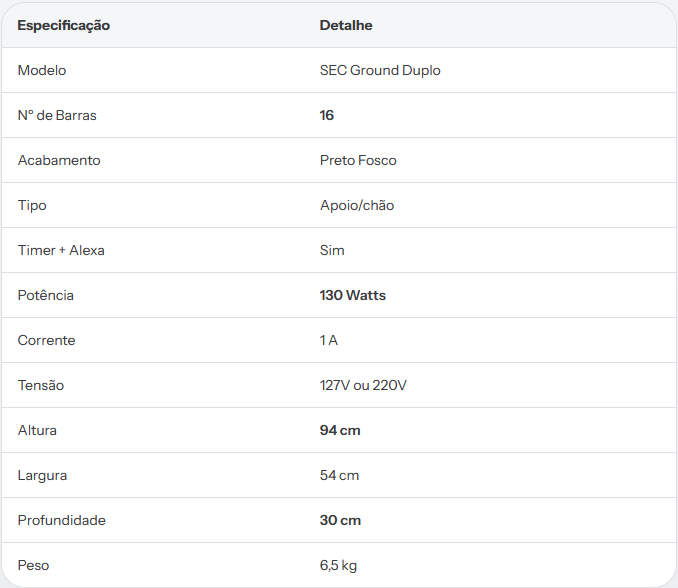Click the Especificação column header
This screenshot has width=678, height=588.
pyautogui.click(x=64, y=26)
